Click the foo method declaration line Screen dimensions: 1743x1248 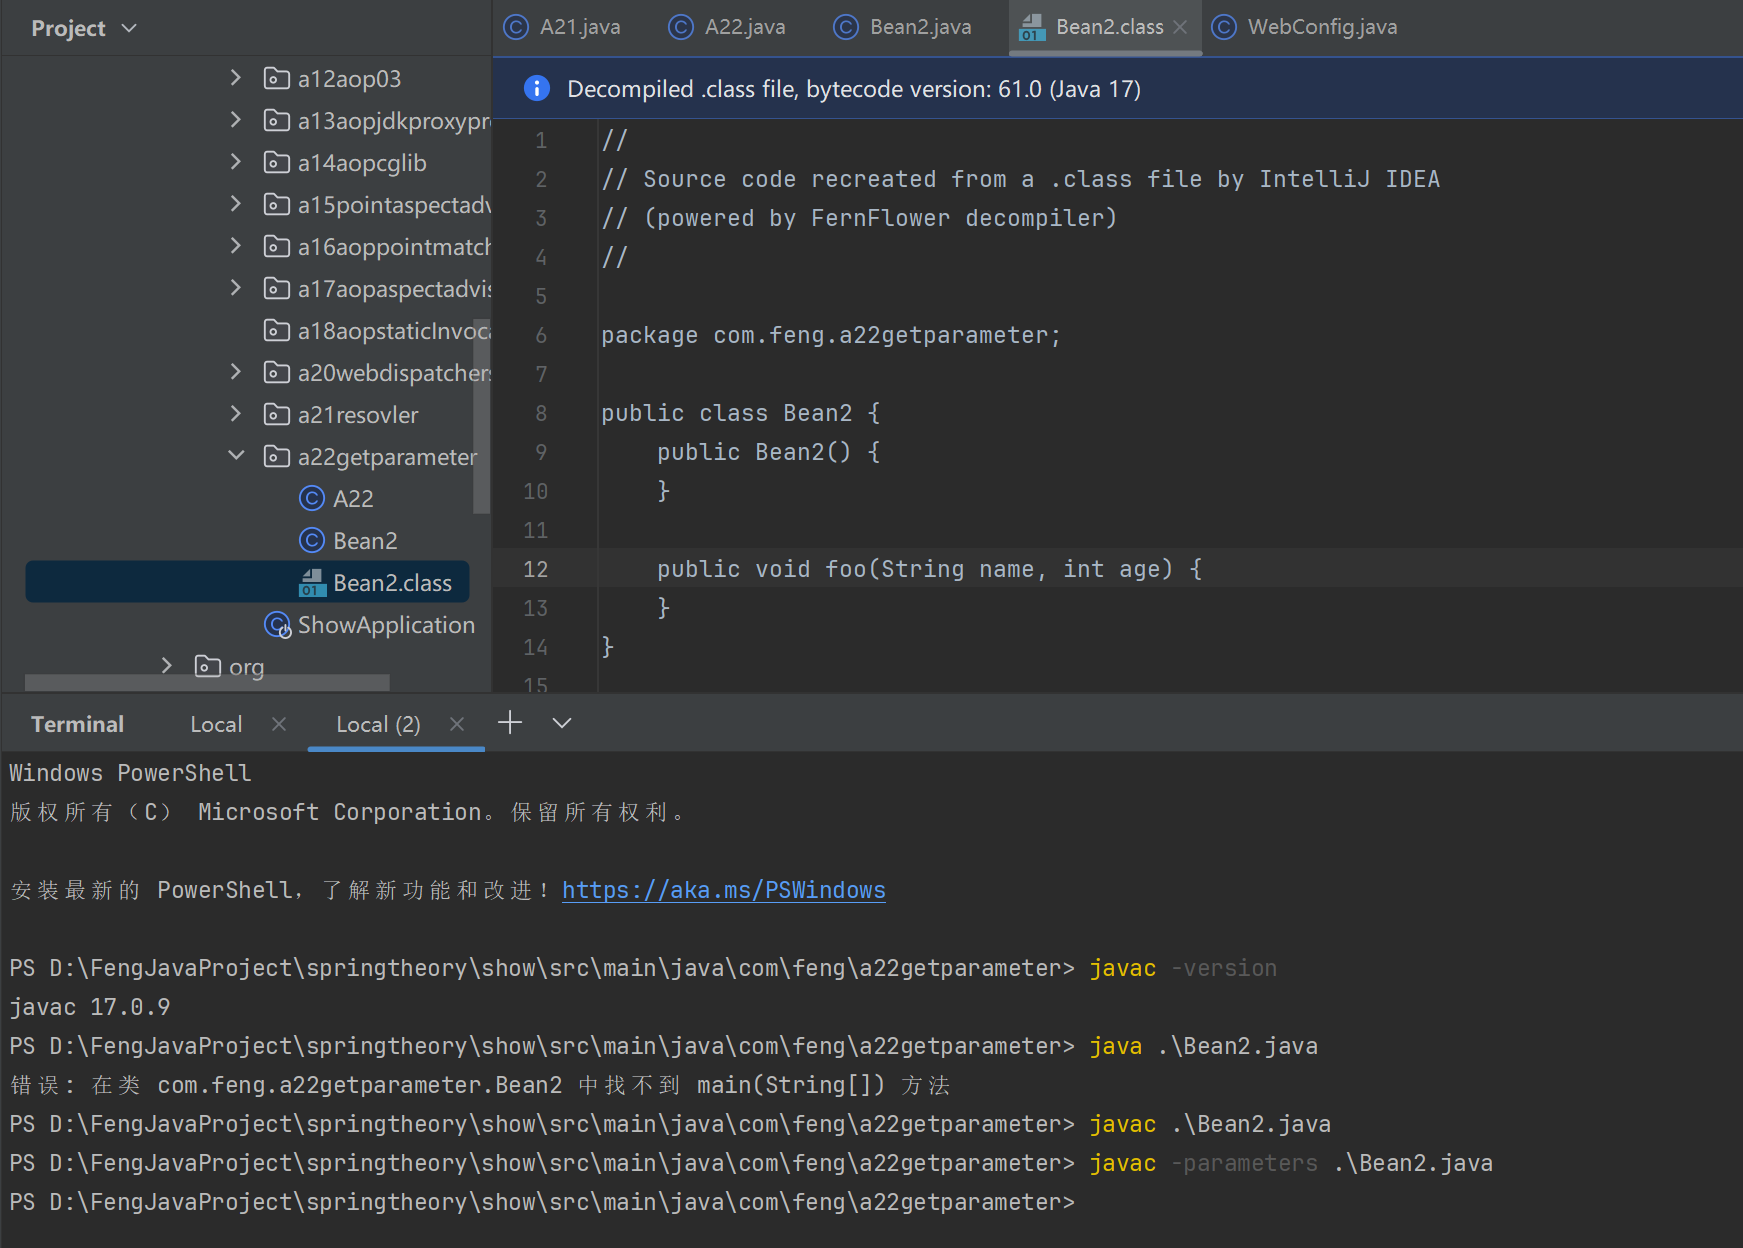pos(929,569)
